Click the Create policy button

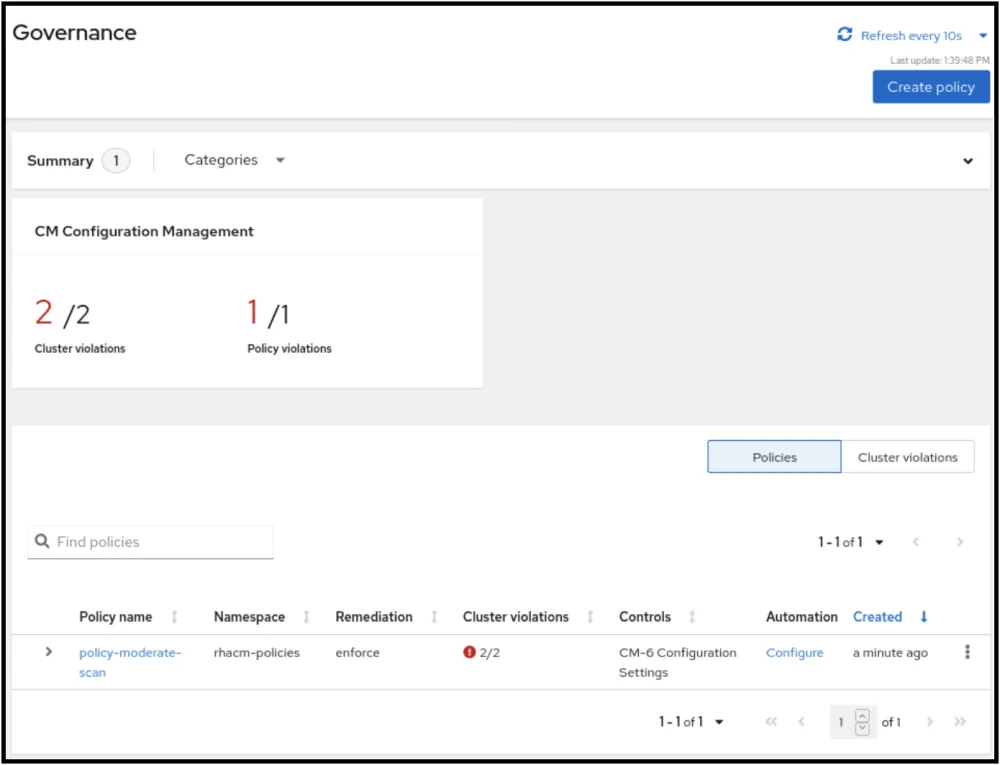(930, 87)
